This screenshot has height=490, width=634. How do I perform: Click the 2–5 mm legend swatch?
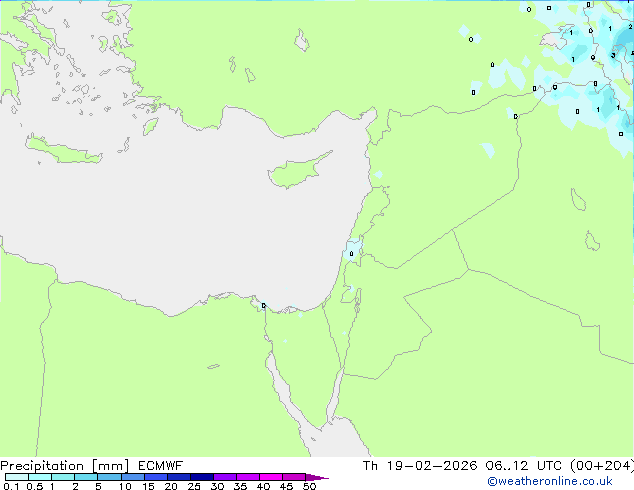[x=86, y=477]
